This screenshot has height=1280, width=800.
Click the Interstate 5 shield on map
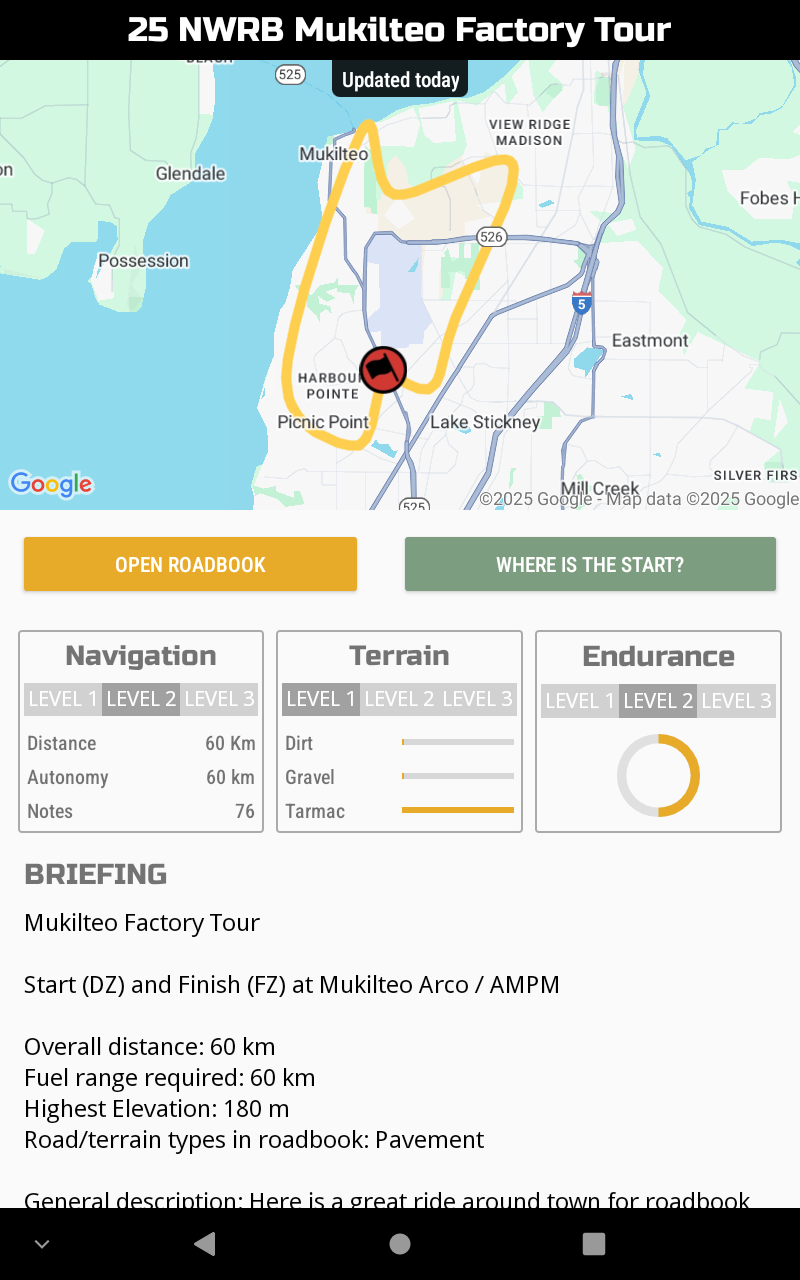click(582, 302)
